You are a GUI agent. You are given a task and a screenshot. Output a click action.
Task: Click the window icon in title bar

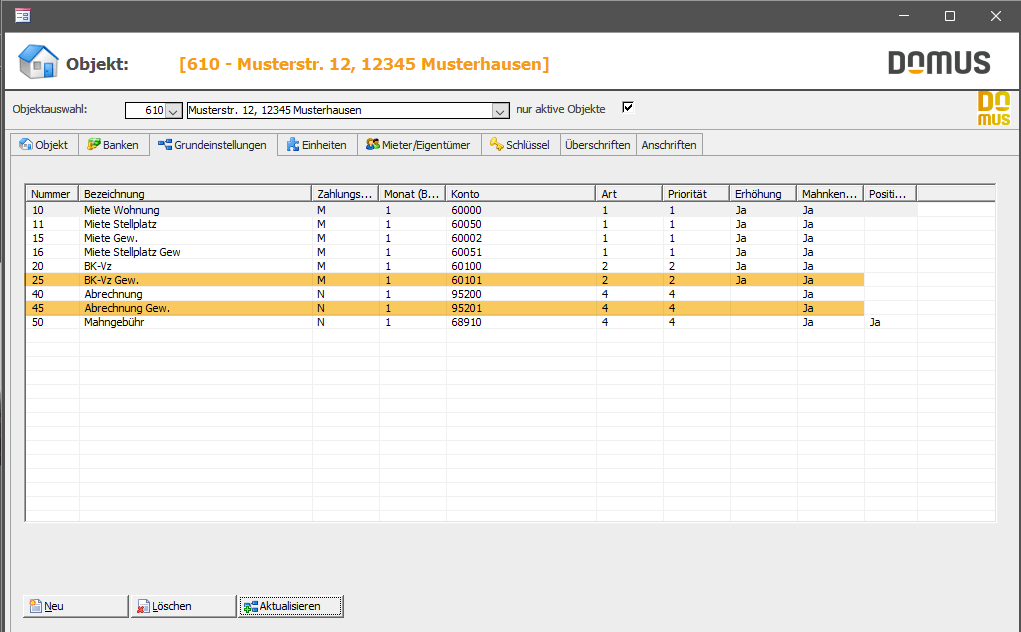[x=23, y=16]
